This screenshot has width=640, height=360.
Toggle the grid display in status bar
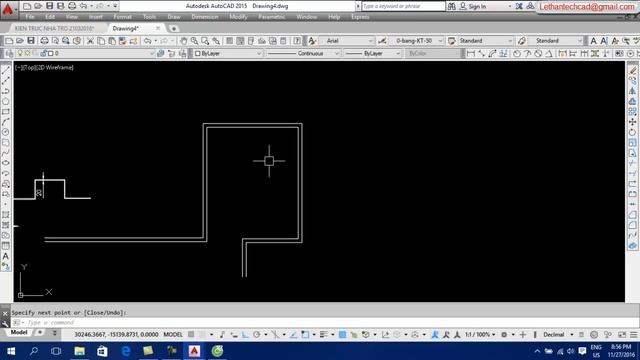pos(191,335)
